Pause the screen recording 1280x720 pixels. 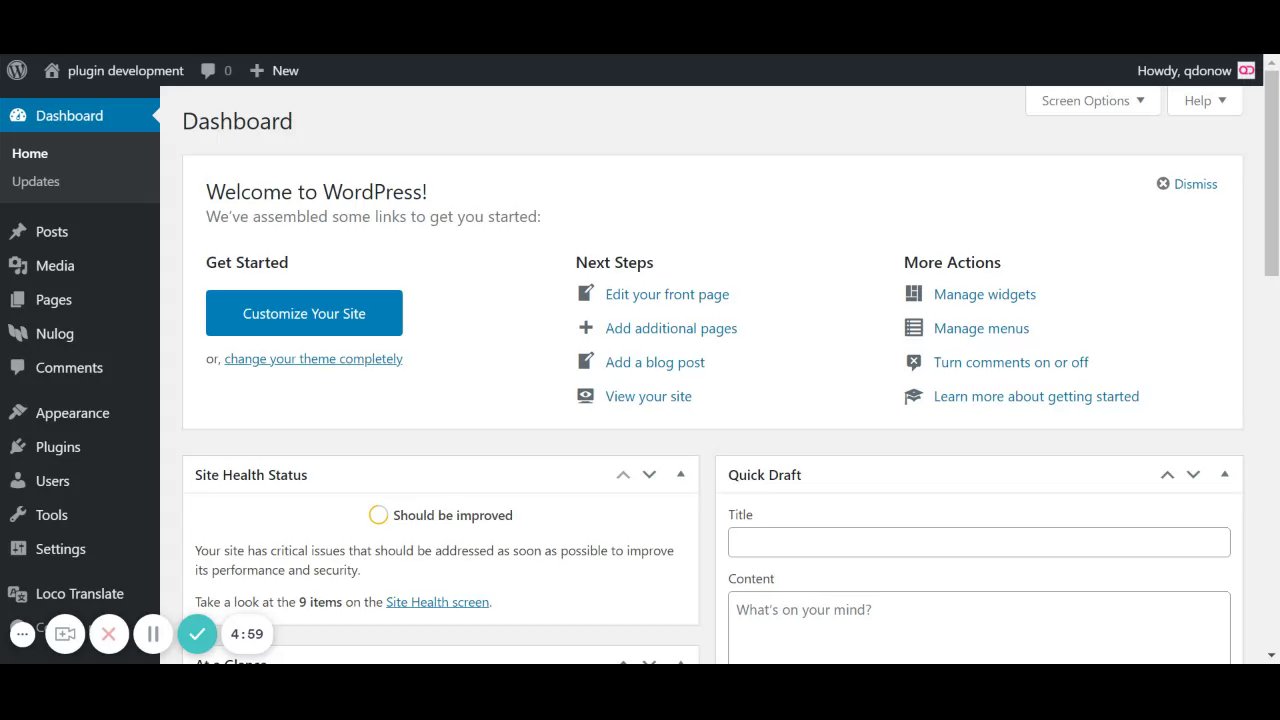point(153,634)
